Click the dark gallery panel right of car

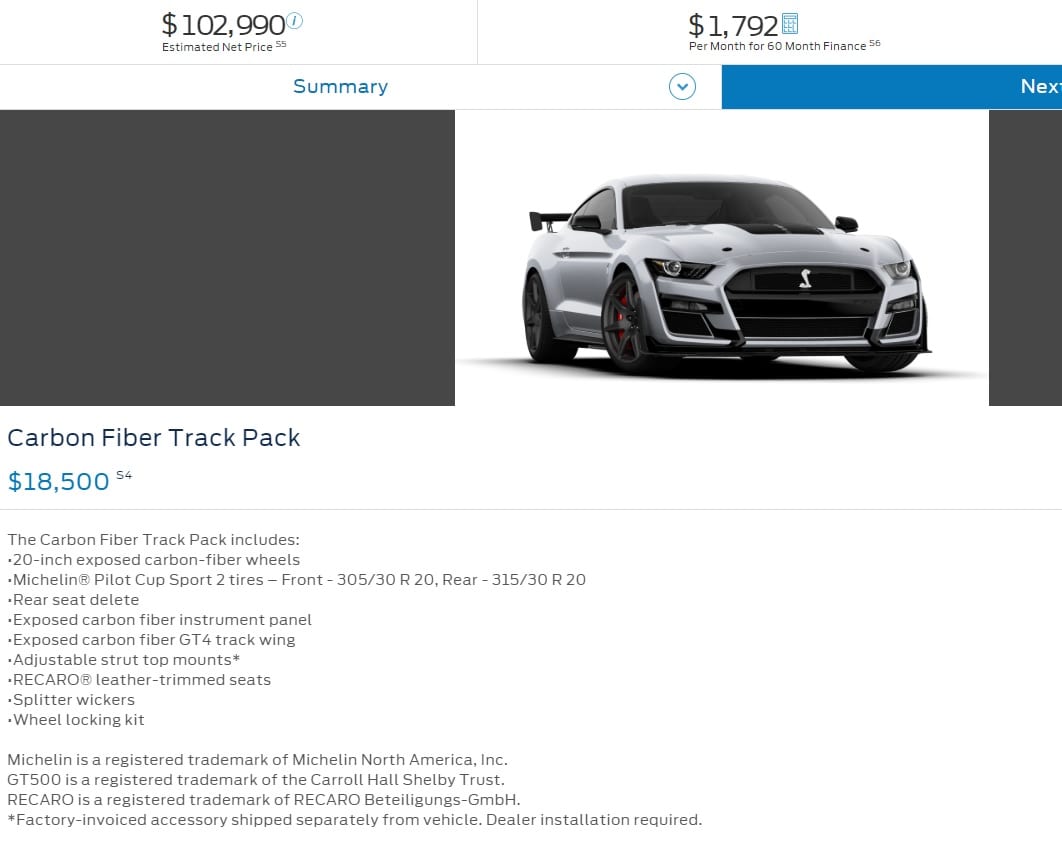1025,258
